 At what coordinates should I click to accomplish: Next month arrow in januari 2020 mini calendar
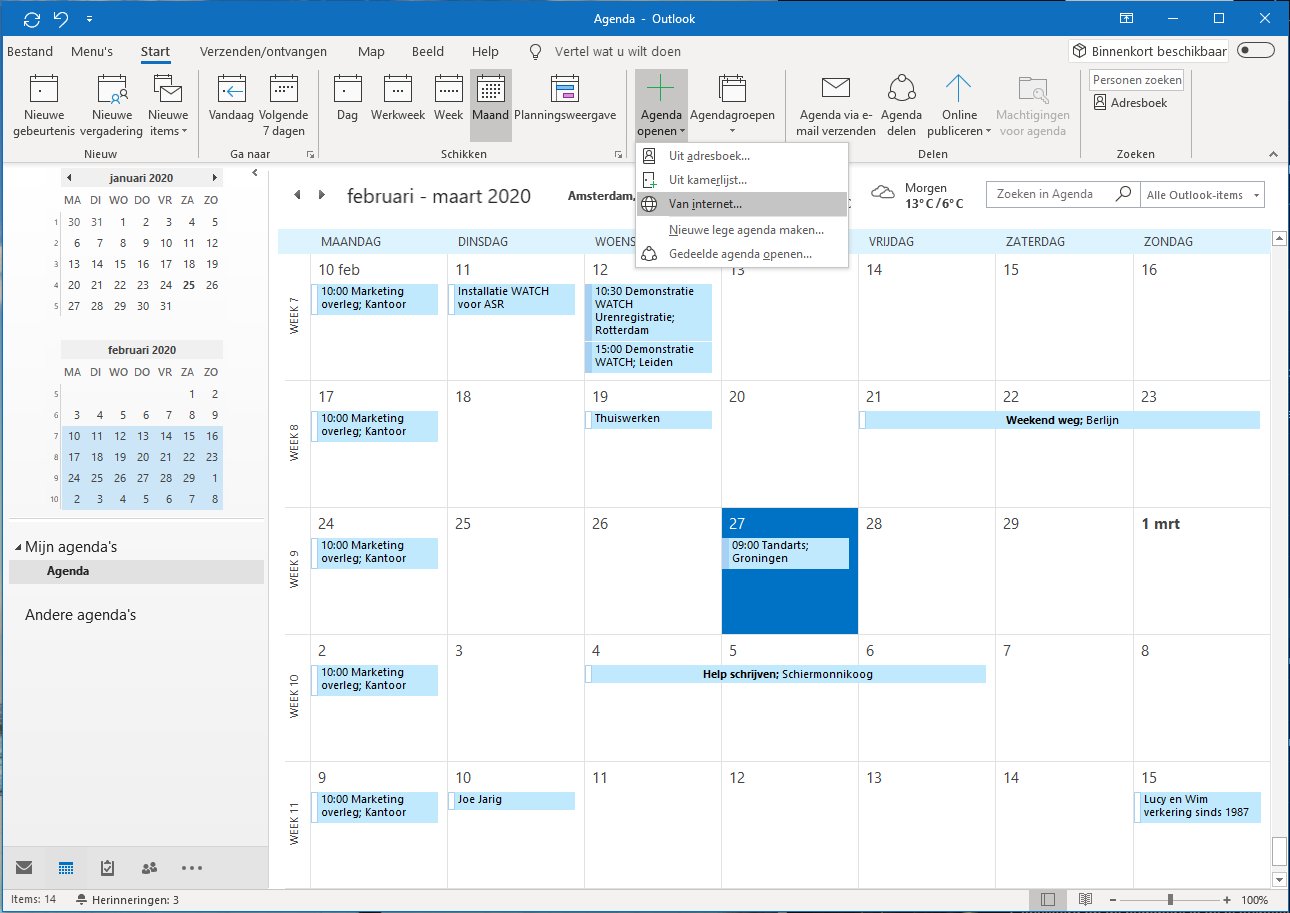214,178
